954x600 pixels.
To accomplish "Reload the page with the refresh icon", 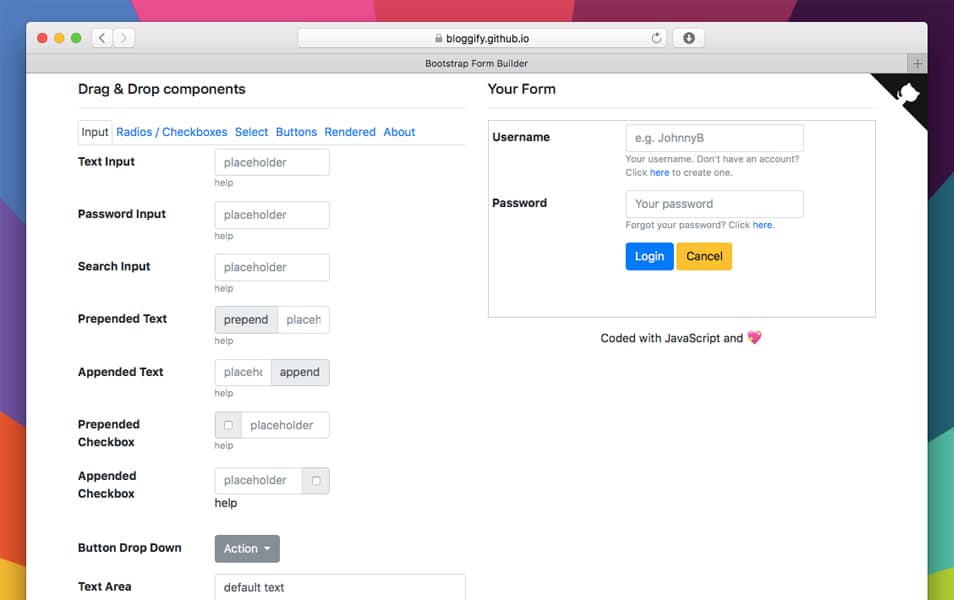I will pos(657,38).
